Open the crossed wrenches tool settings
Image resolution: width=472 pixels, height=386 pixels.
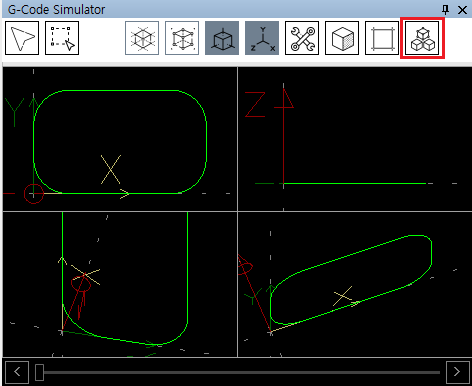tap(302, 38)
